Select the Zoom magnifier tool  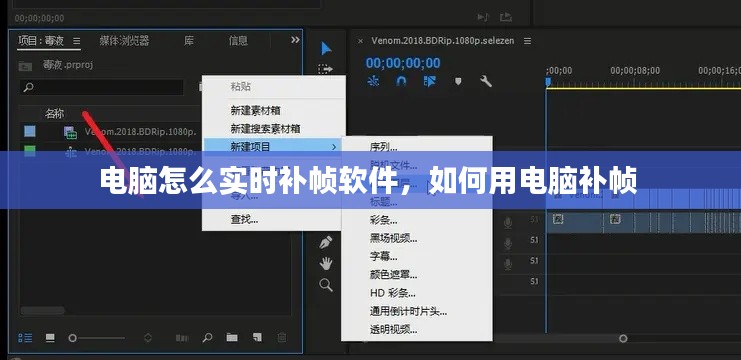[x=326, y=285]
